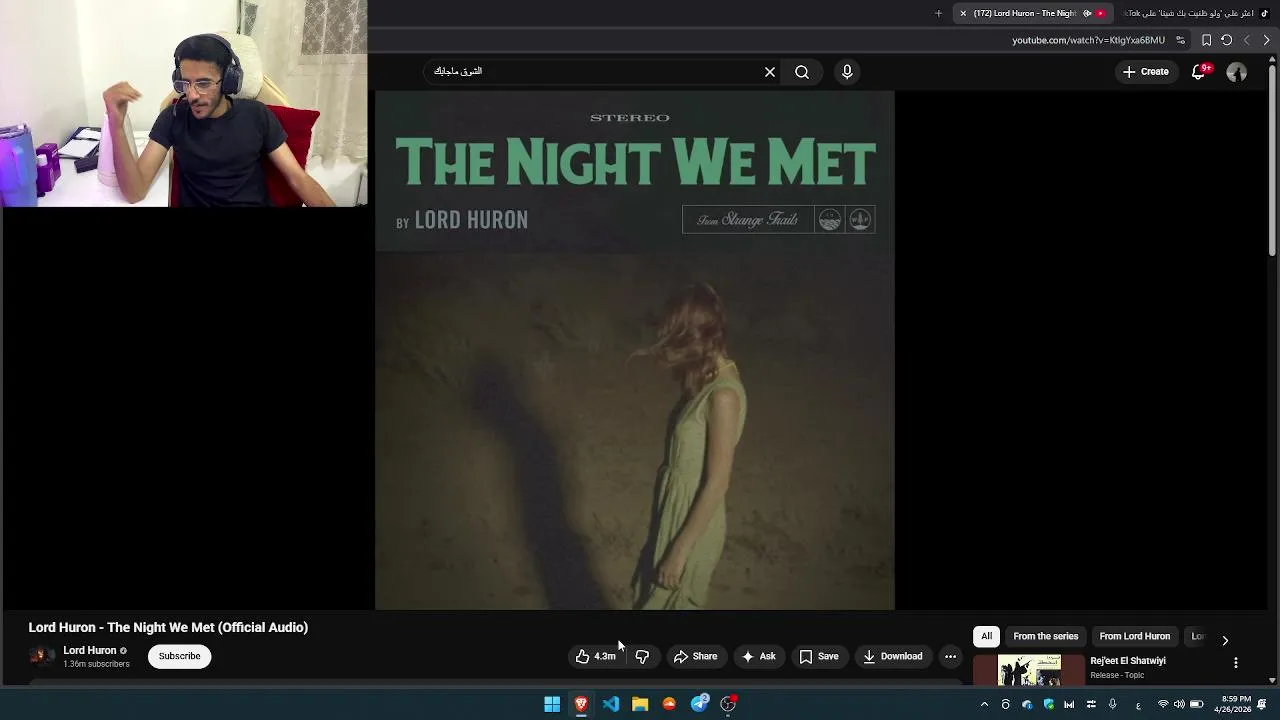Open the Reje'eet El Shatwiyi title
1280x720 pixels.
1128,661
